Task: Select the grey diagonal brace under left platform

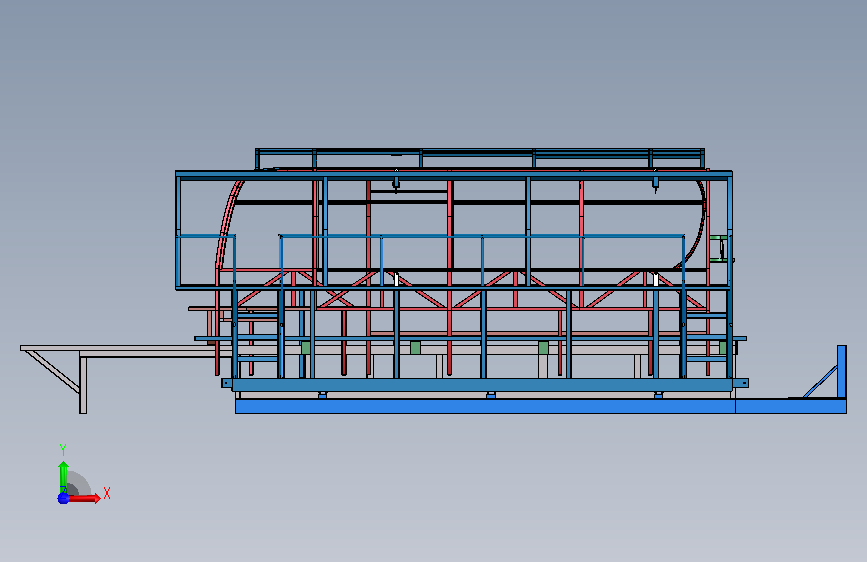Action: pos(53,371)
